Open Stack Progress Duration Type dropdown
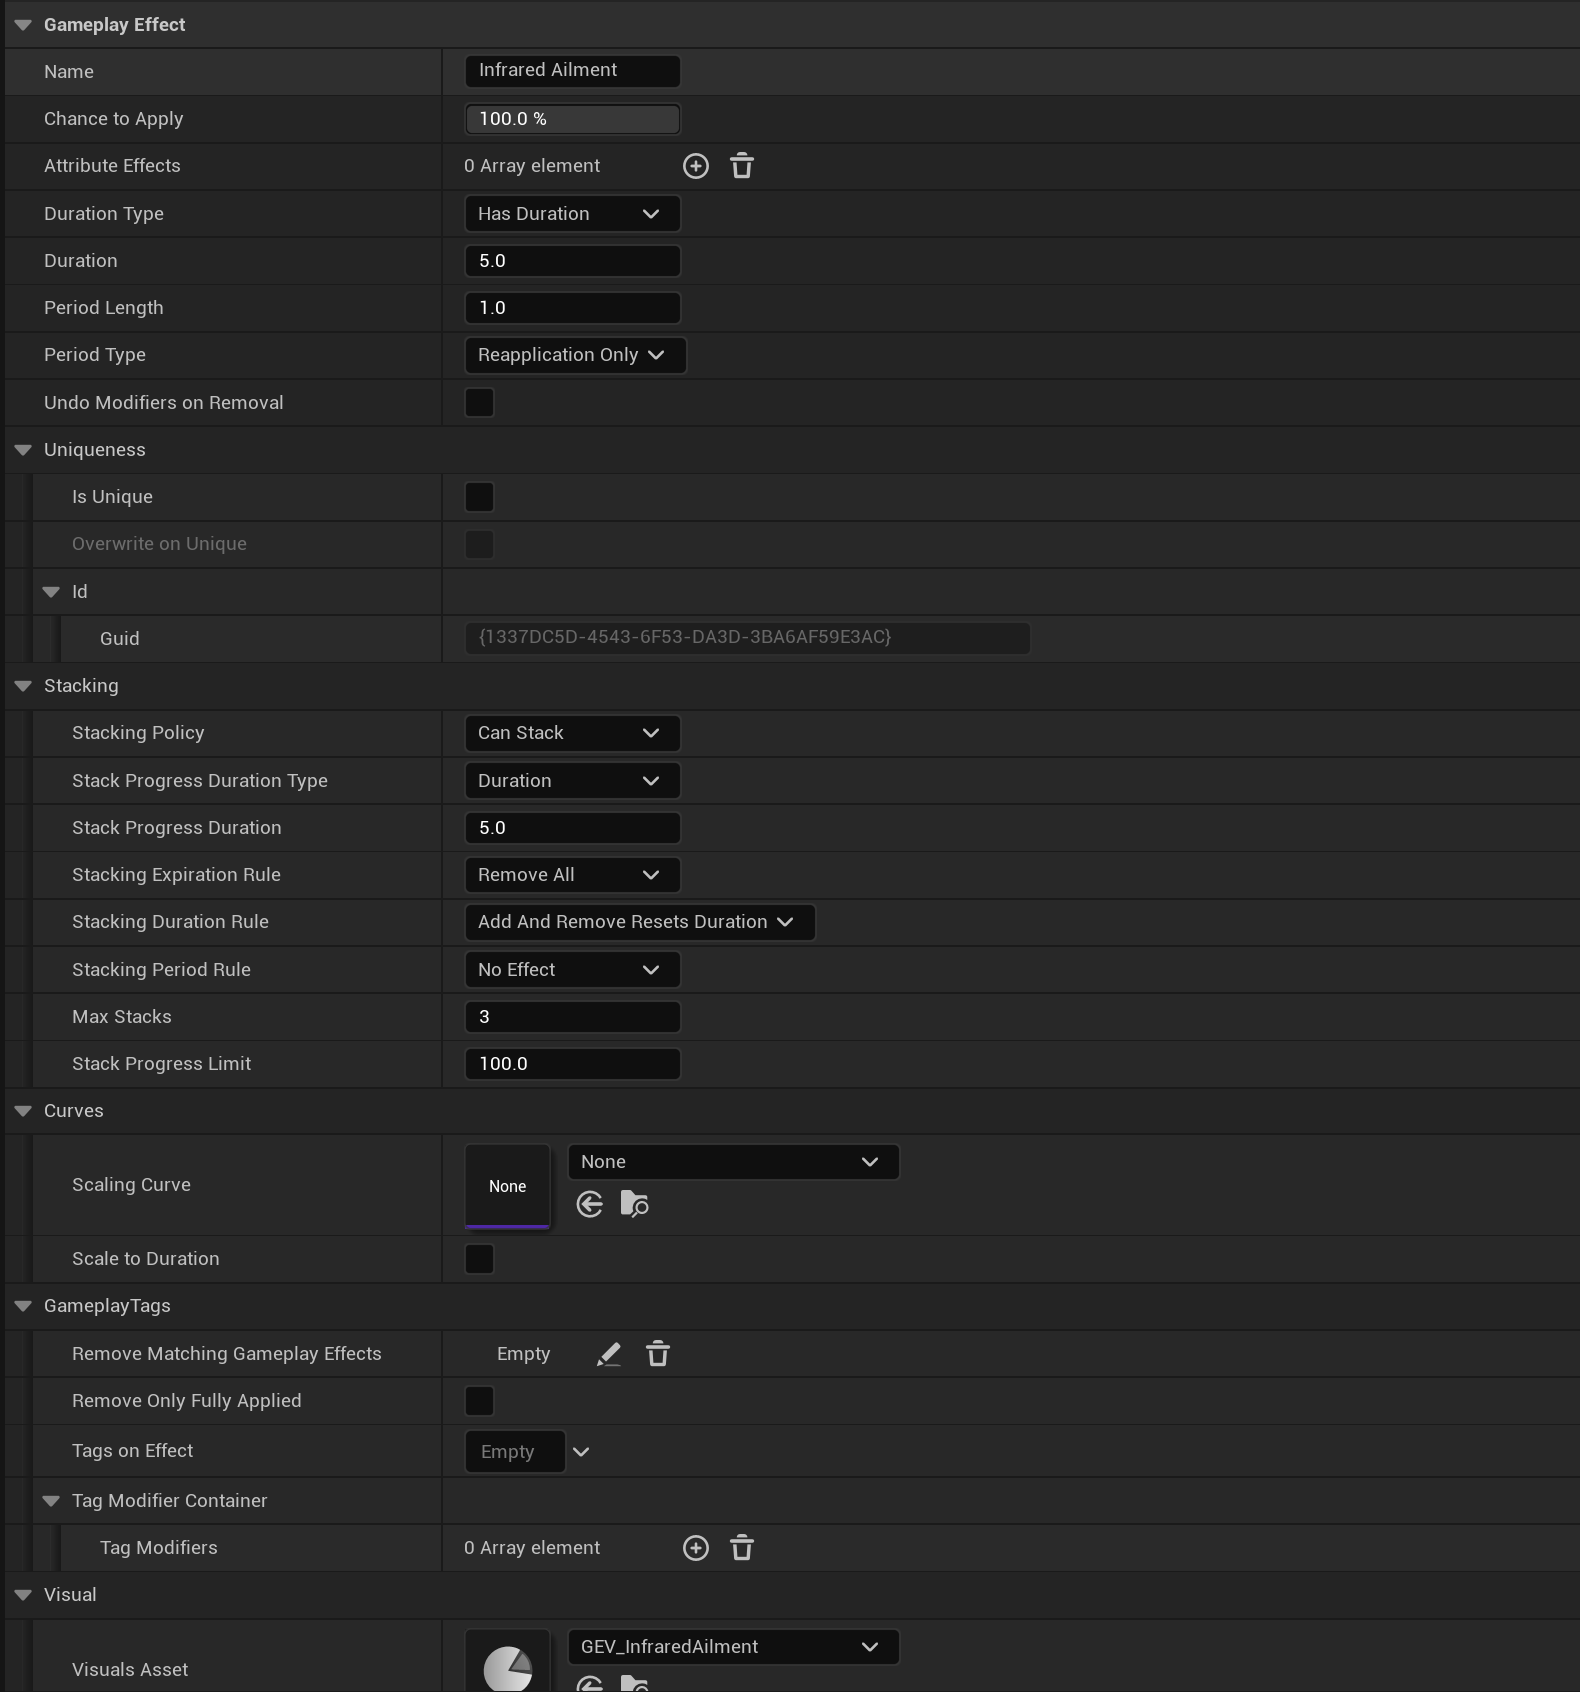This screenshot has width=1580, height=1692. pyautogui.click(x=573, y=781)
